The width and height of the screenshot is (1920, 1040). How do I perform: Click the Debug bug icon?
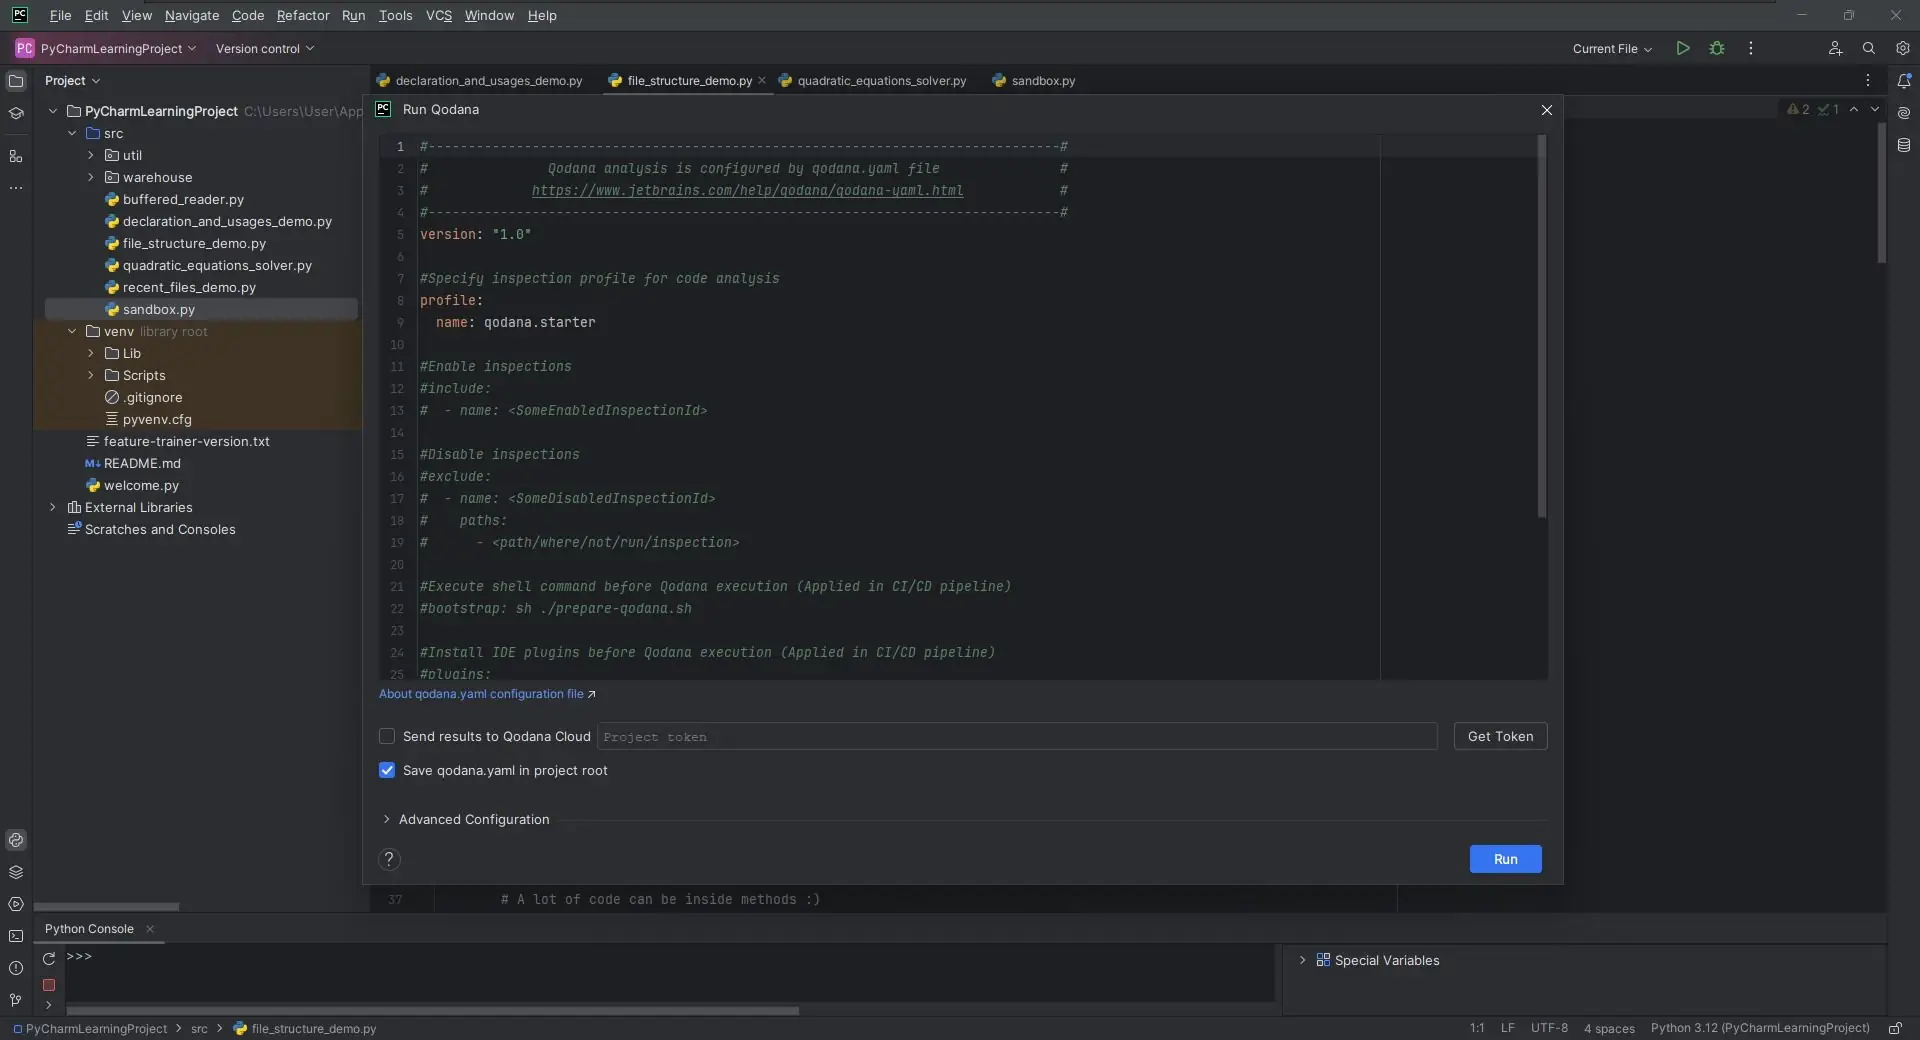click(x=1717, y=48)
